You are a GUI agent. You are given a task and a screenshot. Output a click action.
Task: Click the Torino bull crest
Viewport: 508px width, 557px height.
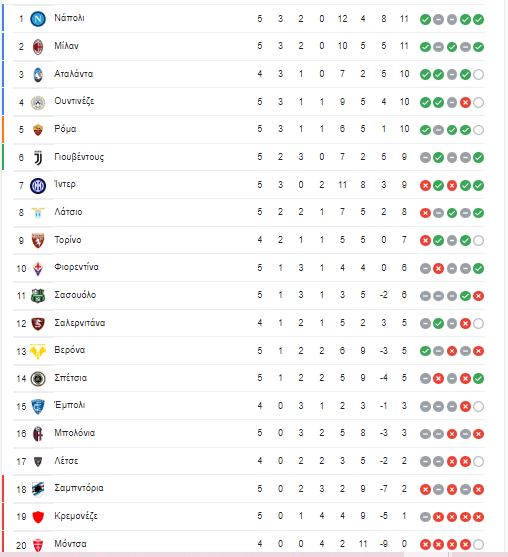tap(38, 240)
